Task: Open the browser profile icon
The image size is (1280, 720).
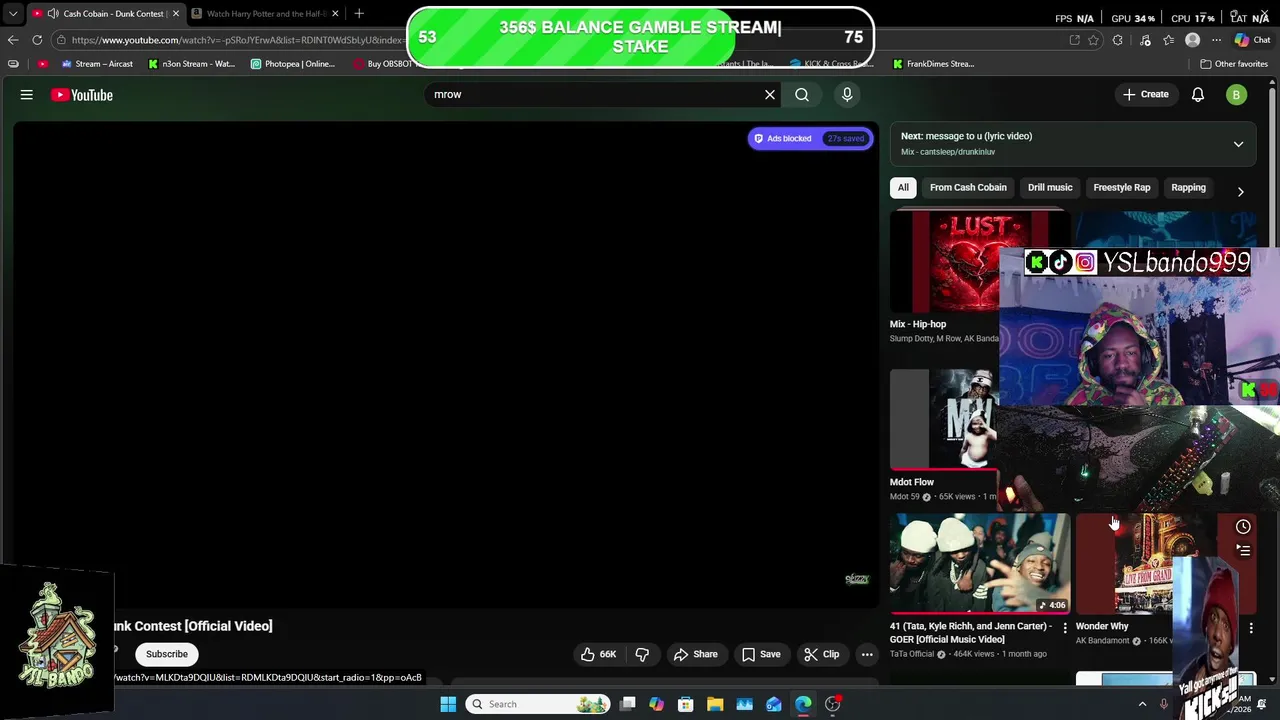Action: click(x=1192, y=40)
